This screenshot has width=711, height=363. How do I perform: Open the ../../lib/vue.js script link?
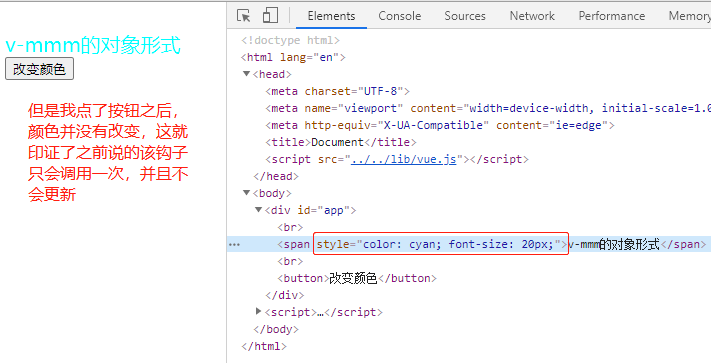pos(403,159)
